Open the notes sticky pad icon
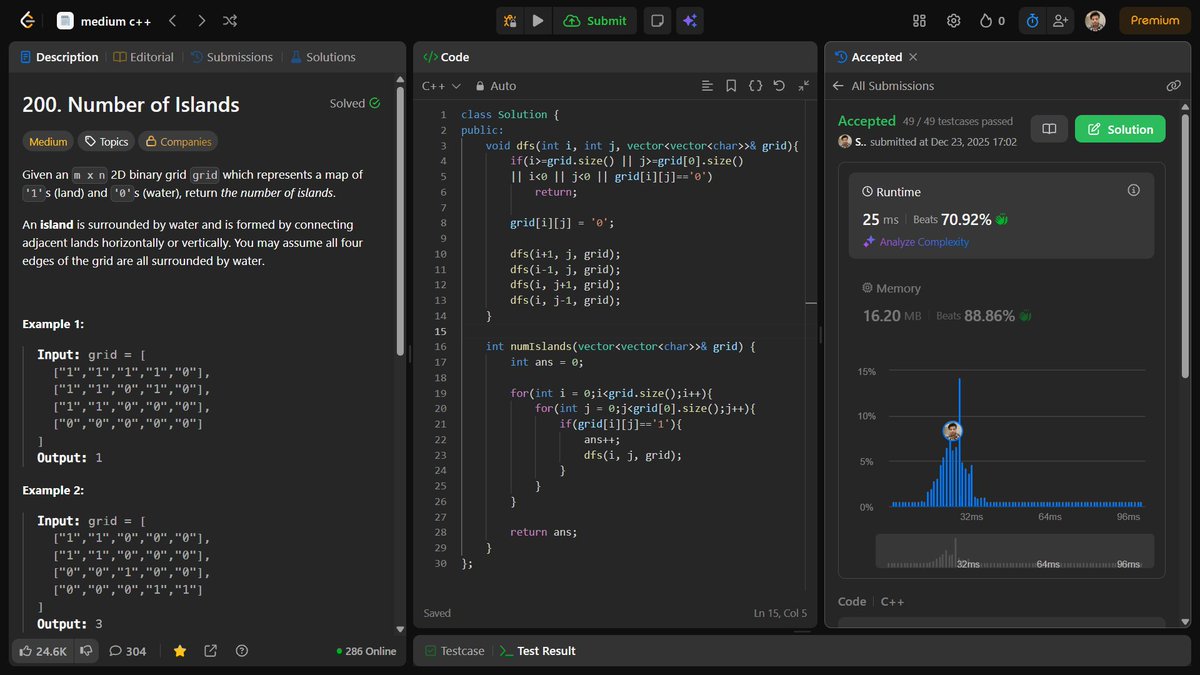This screenshot has height=675, width=1200. [x=657, y=20]
